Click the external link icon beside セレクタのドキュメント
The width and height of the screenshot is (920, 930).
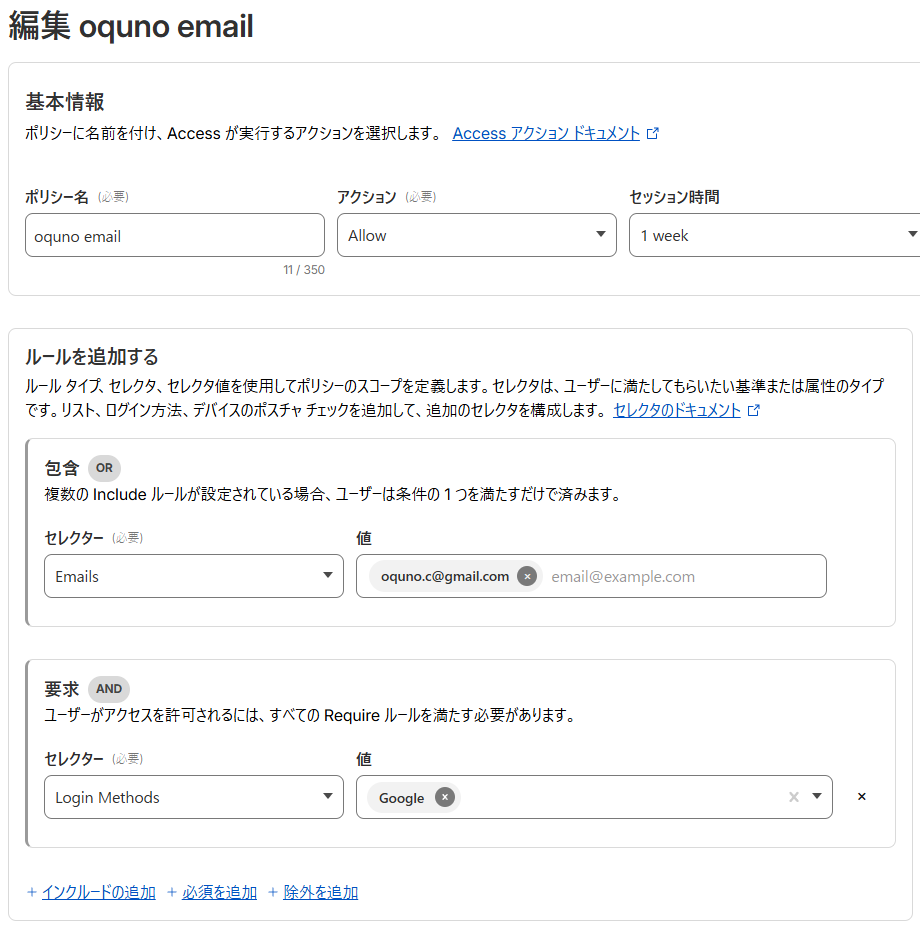(x=751, y=410)
